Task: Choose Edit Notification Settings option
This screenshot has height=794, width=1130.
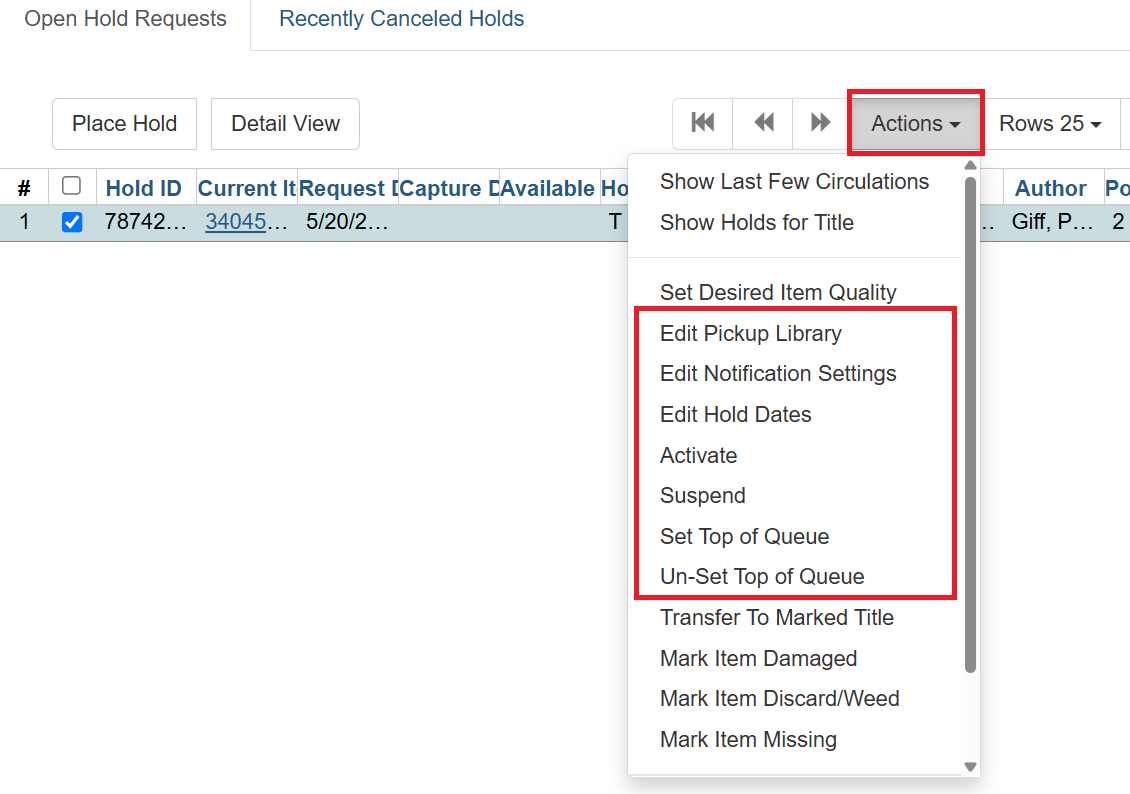Action: [778, 373]
